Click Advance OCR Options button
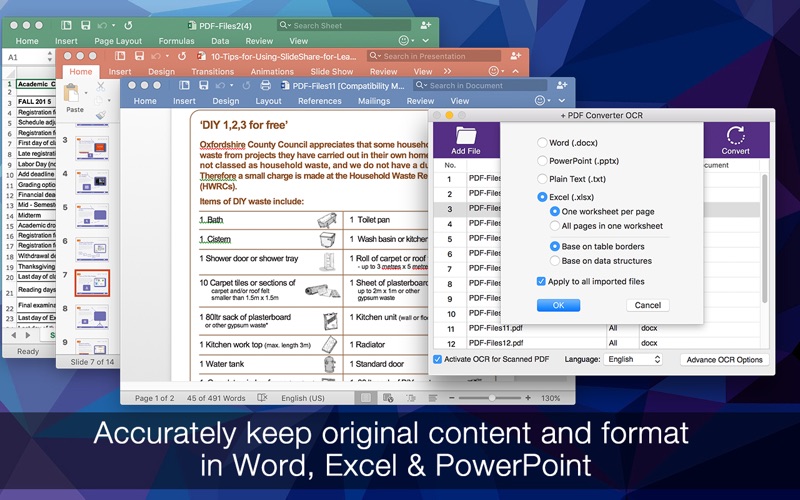 (x=724, y=359)
